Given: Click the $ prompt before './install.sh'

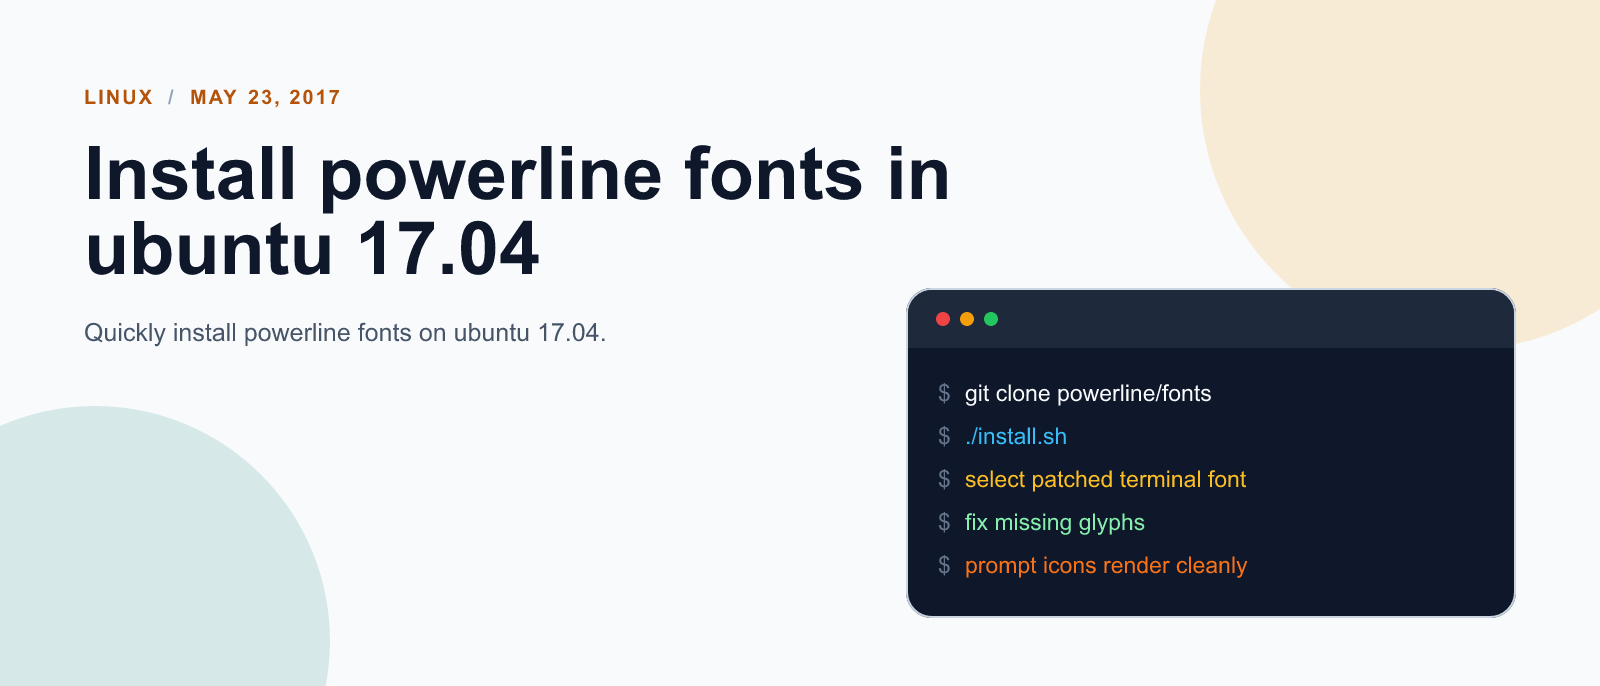Looking at the screenshot, I should [x=944, y=437].
